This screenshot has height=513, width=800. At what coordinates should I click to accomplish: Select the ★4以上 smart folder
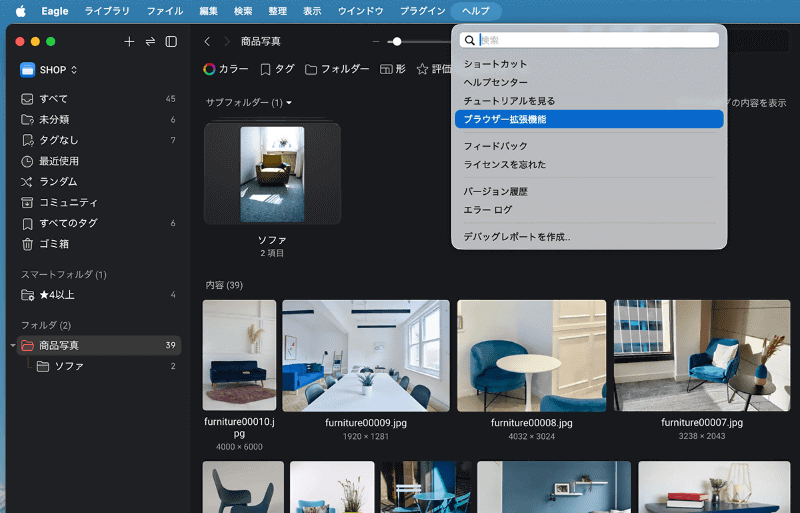[x=98, y=295]
